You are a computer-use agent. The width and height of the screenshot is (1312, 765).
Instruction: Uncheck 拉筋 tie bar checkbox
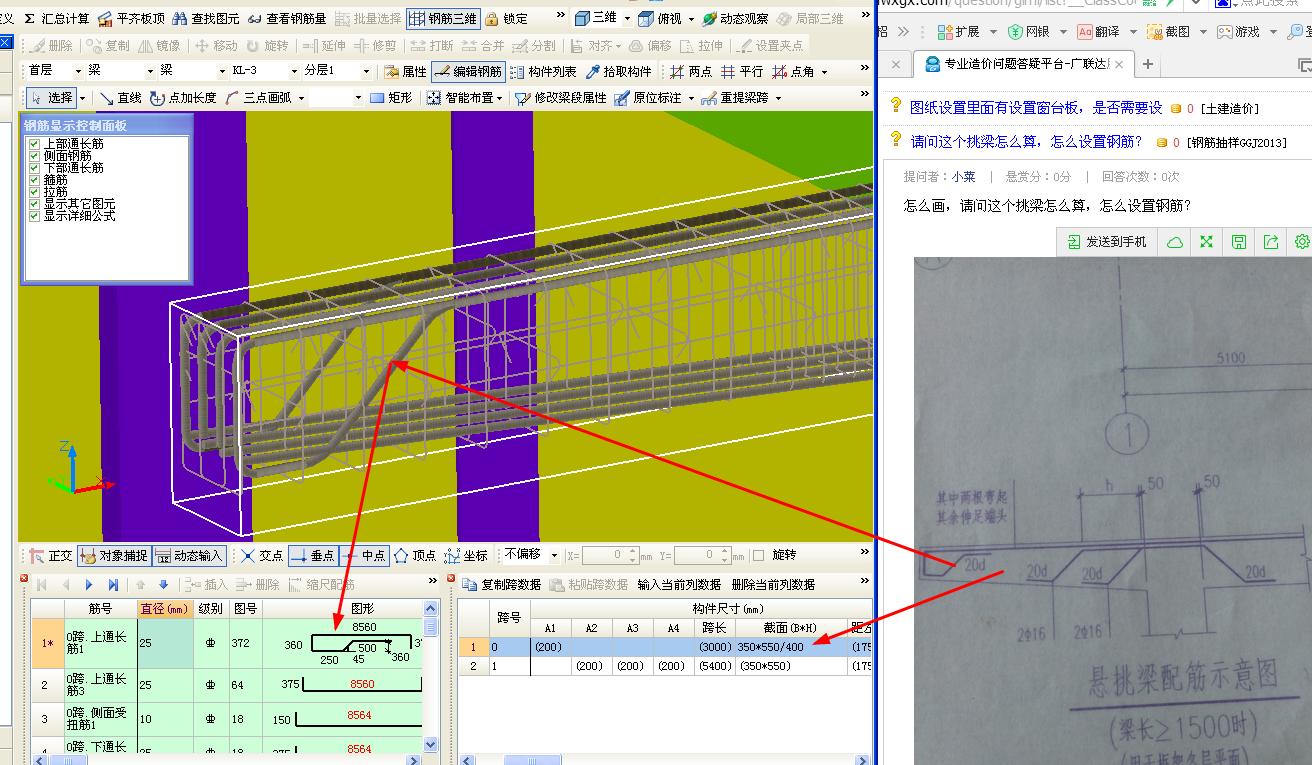(35, 192)
